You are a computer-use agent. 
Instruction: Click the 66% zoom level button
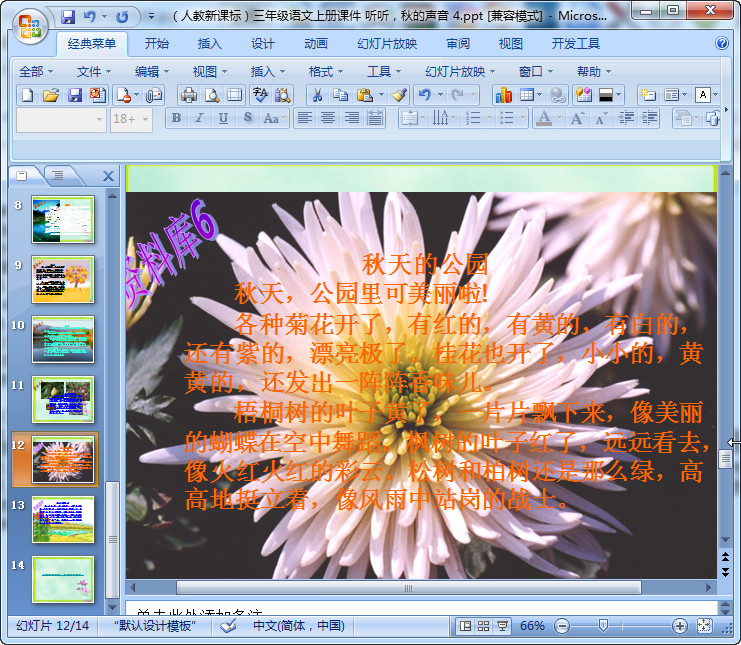pyautogui.click(x=532, y=626)
